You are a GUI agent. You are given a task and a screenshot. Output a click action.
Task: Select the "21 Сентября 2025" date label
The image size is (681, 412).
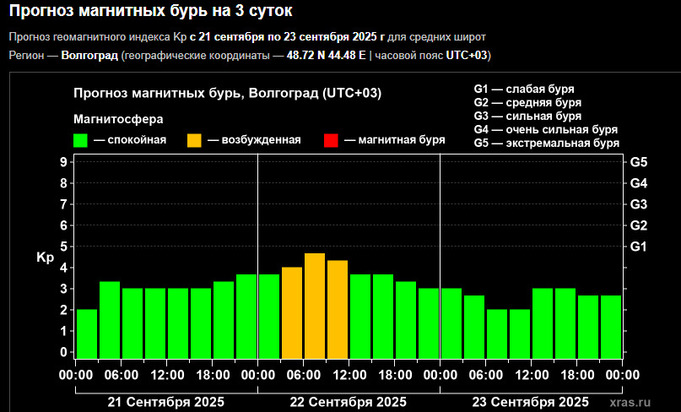coord(167,401)
